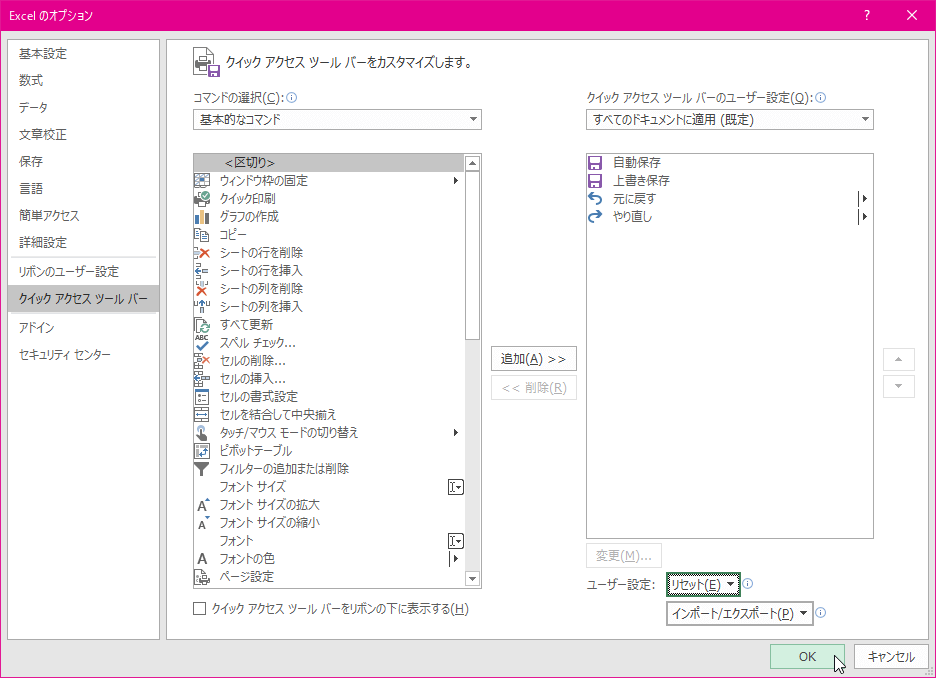Select the セルの書式設定 icon
936x678 pixels.
[x=202, y=396]
